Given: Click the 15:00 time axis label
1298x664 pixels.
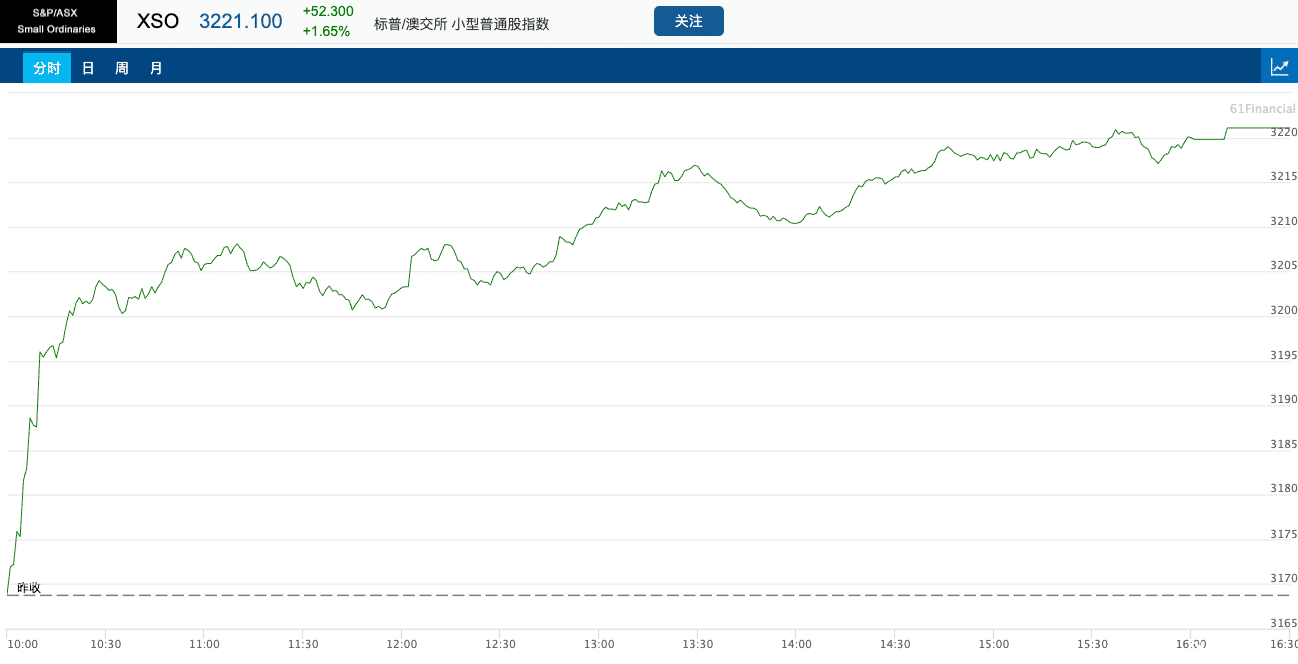Looking at the screenshot, I should point(994,644).
